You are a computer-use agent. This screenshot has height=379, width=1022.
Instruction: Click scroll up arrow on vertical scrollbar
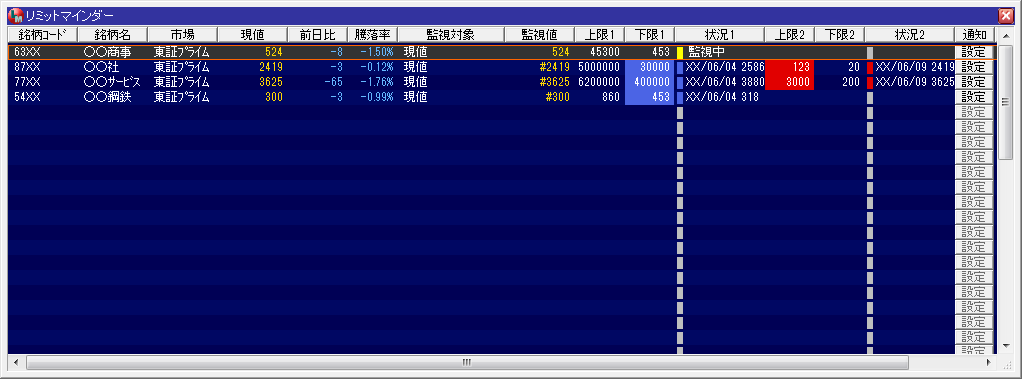click(x=1005, y=50)
